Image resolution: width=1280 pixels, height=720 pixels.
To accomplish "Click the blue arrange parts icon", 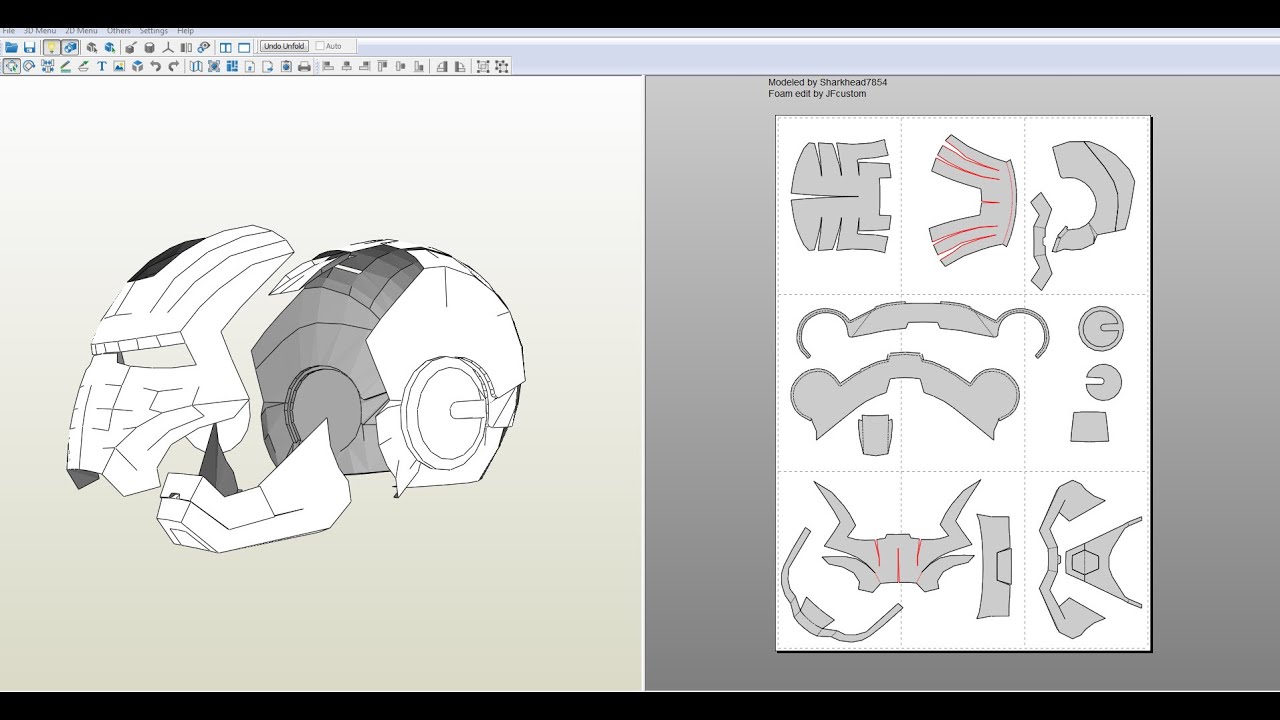I will click(x=232, y=66).
